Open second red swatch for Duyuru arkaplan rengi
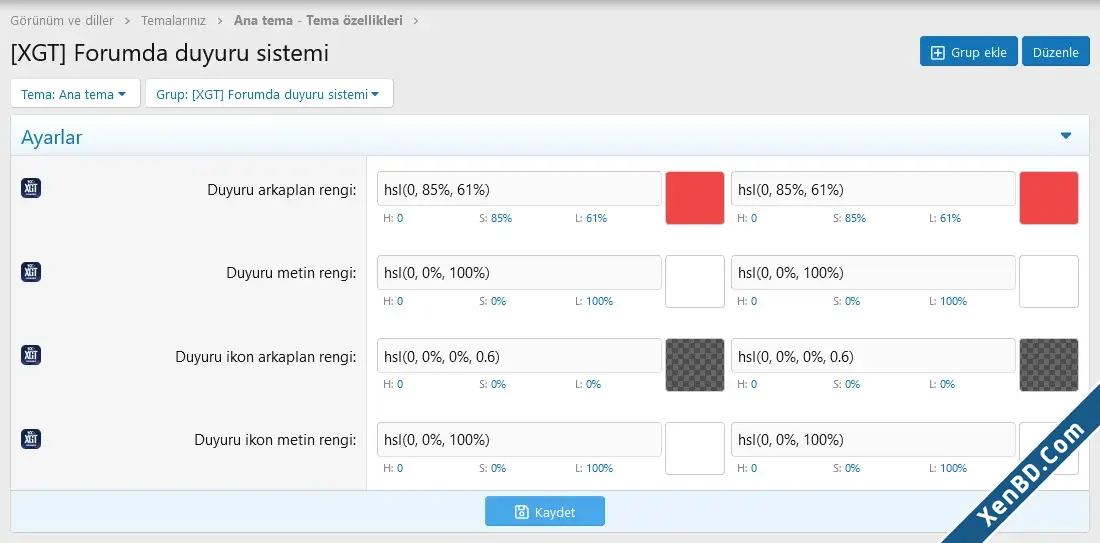 tap(1049, 198)
